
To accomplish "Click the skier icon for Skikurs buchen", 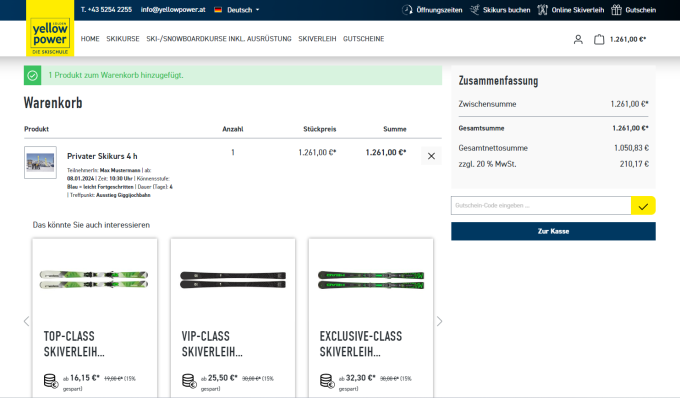I will [x=475, y=10].
